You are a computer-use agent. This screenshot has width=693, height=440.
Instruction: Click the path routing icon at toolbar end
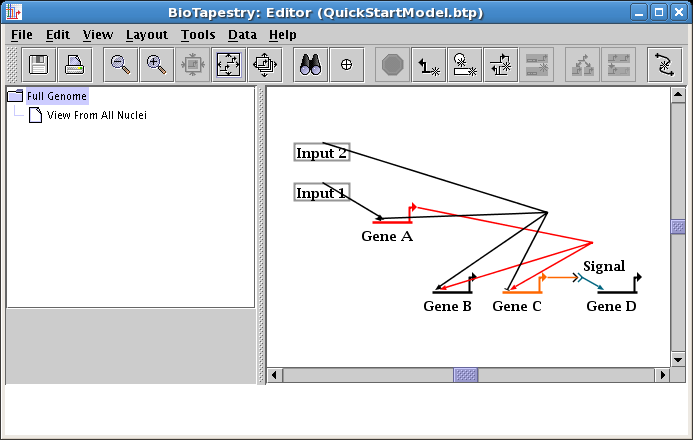tap(664, 64)
